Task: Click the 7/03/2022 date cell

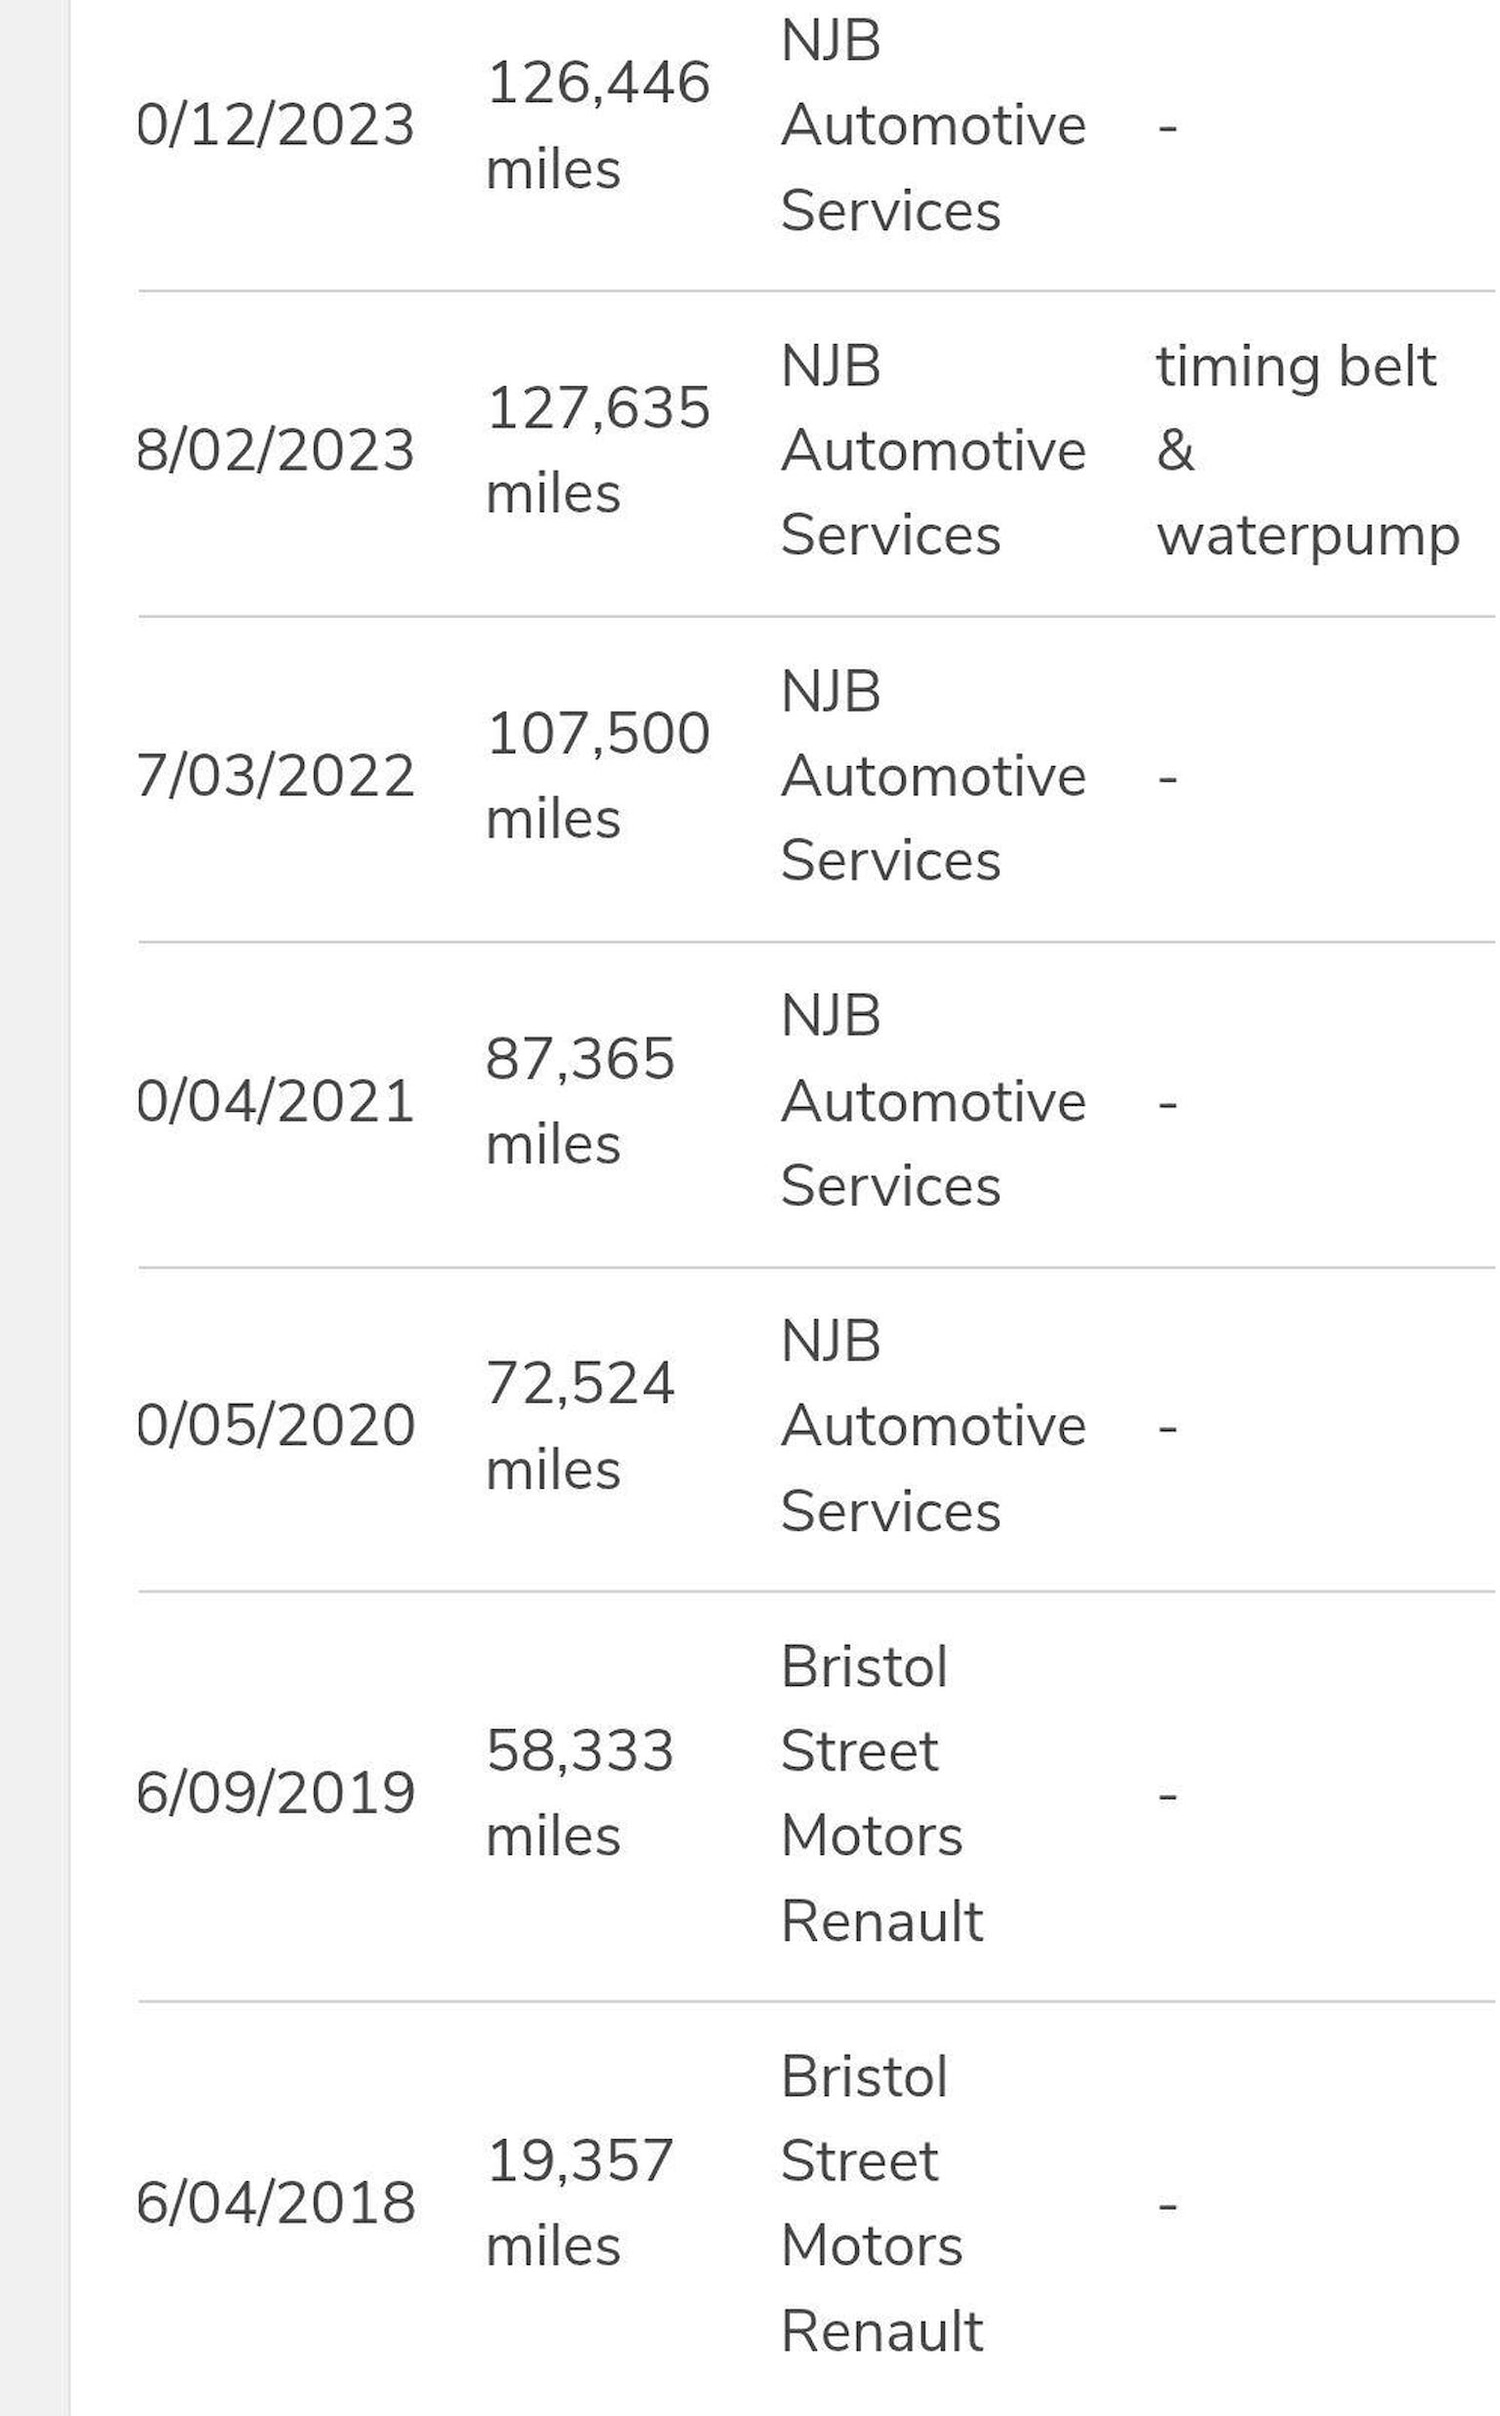Action: point(275,776)
